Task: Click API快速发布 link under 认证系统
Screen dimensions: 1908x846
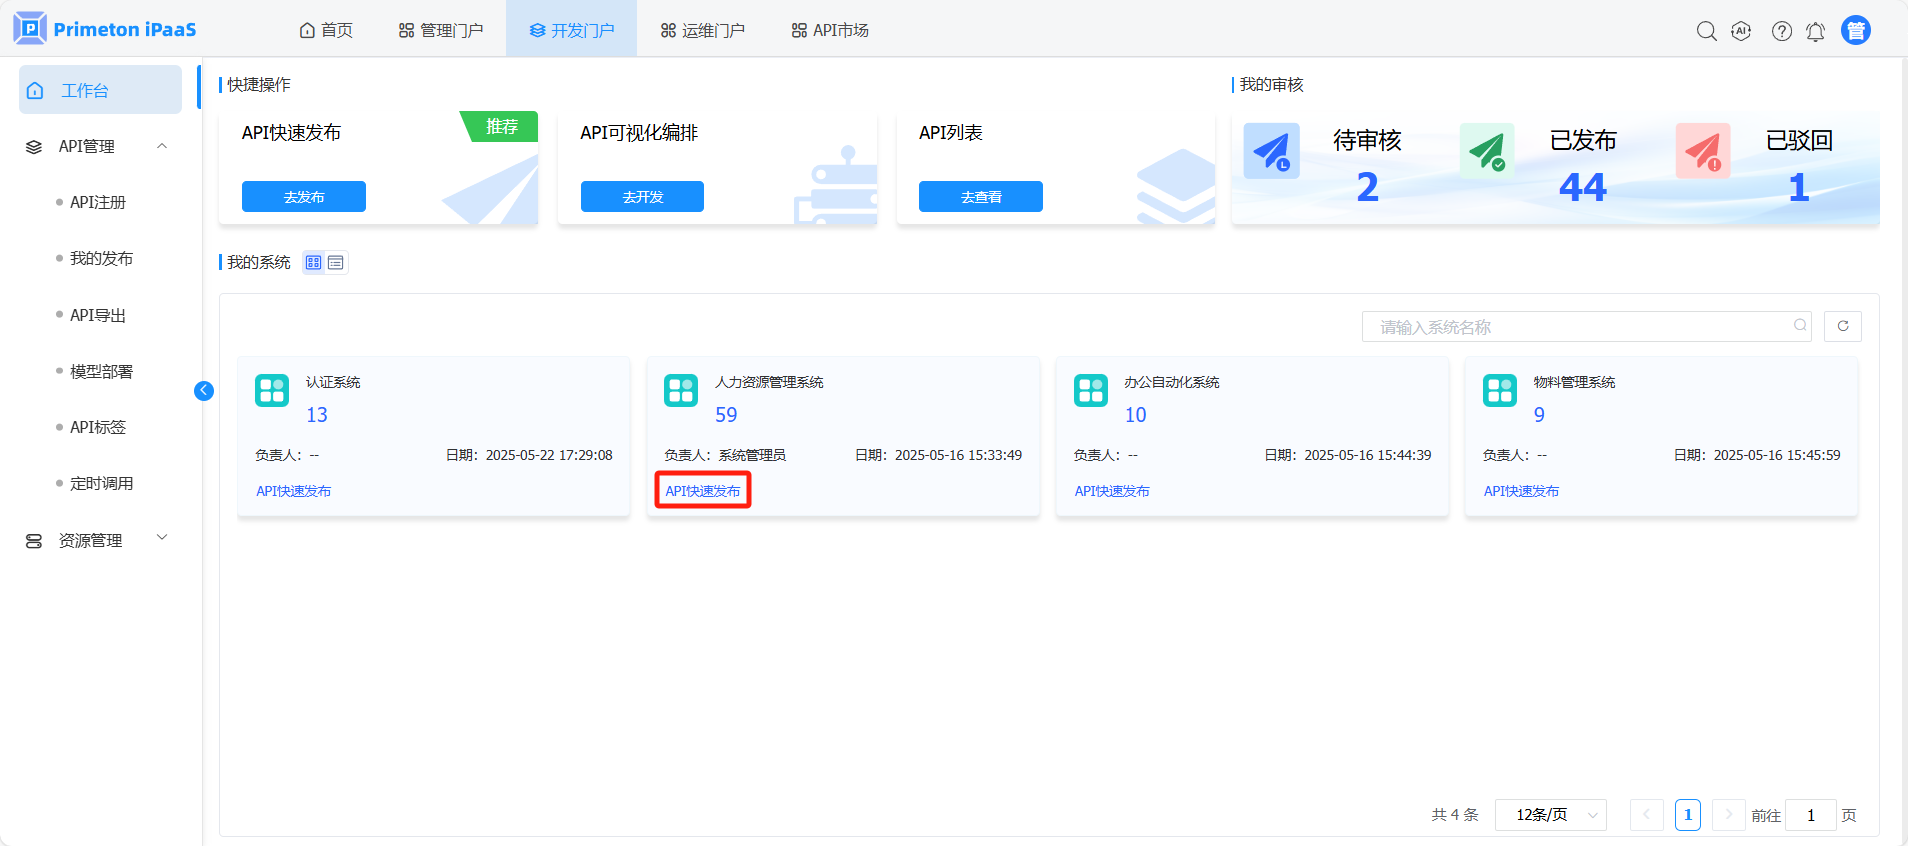Action: [293, 491]
